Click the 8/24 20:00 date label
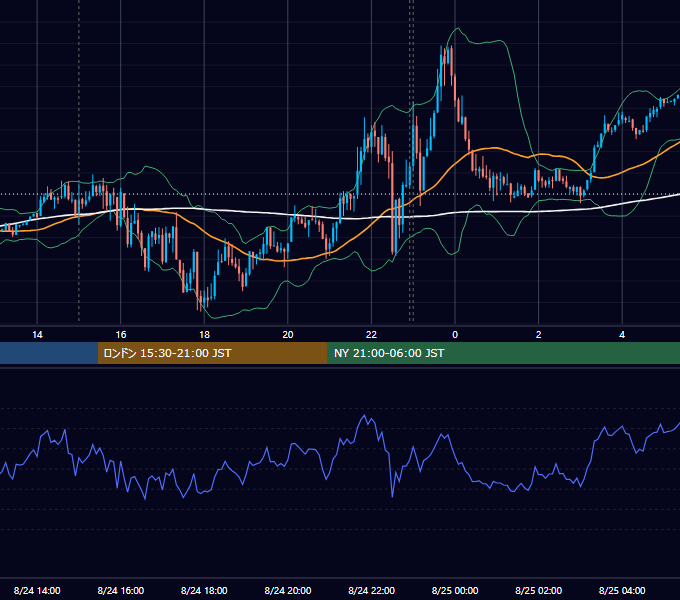This screenshot has height=600, width=680. pyautogui.click(x=288, y=590)
